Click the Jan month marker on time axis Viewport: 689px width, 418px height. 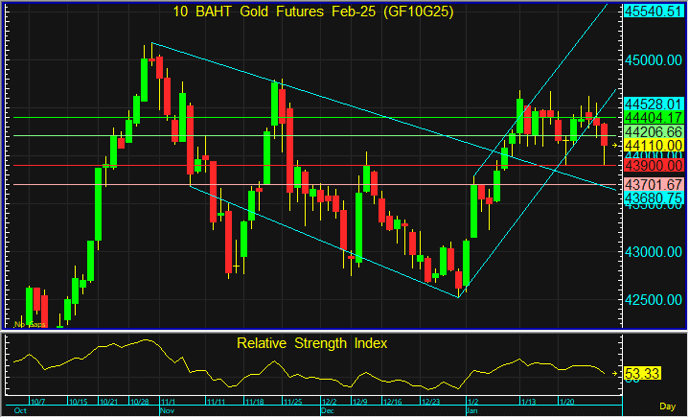tap(472, 411)
